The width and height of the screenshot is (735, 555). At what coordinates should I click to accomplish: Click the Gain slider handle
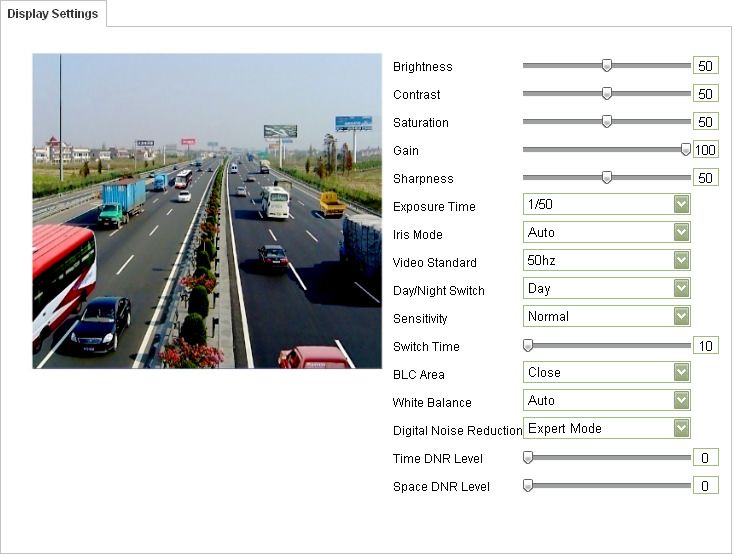685,150
